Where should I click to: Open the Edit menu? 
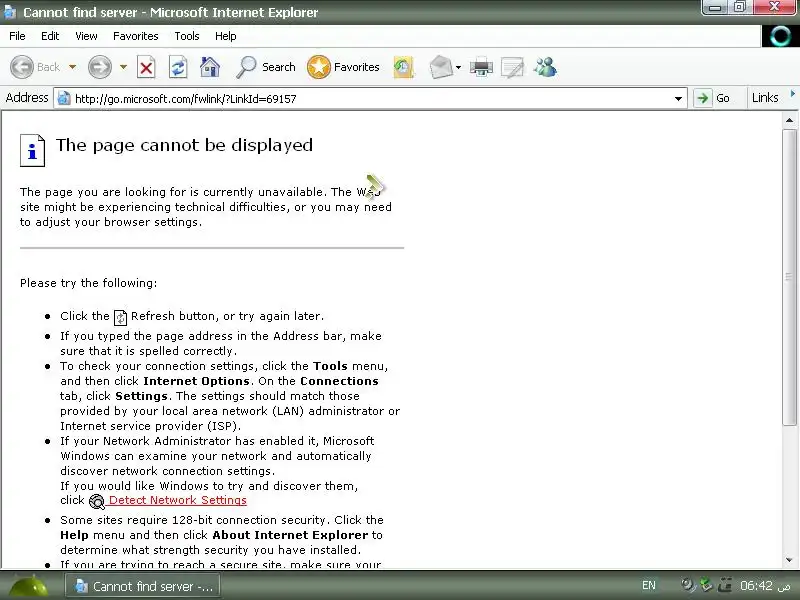tap(50, 36)
